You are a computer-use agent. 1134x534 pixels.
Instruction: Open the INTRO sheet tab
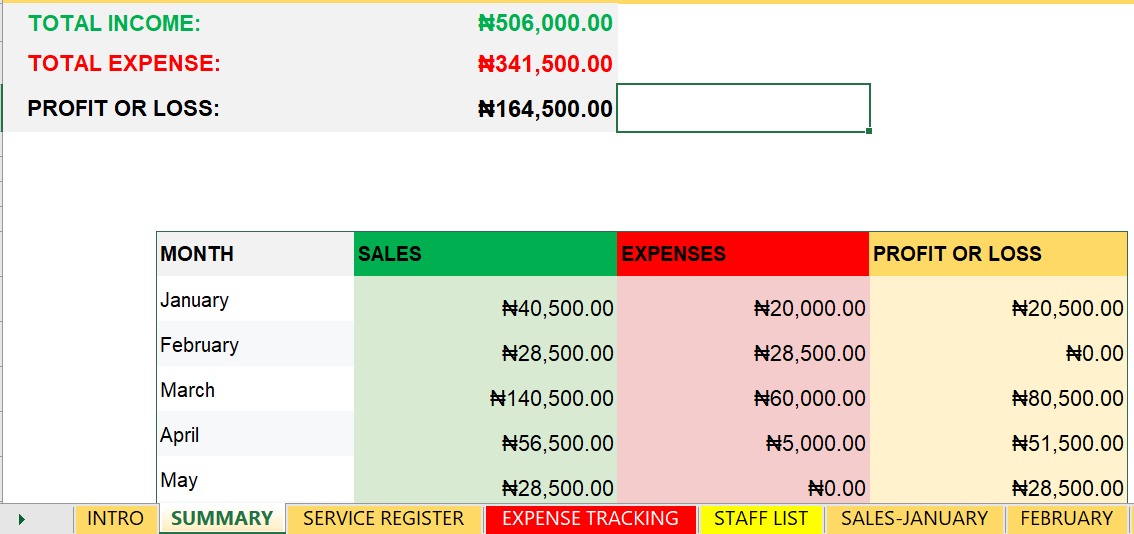coord(115,519)
